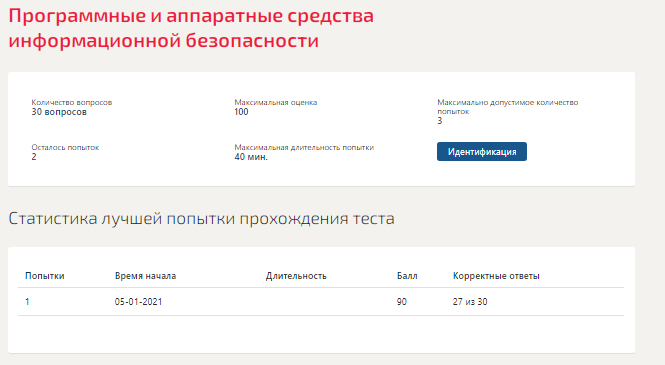Click the Максимальная оценка value 100
Screen dimensions: 665x365
pyautogui.click(x=241, y=112)
